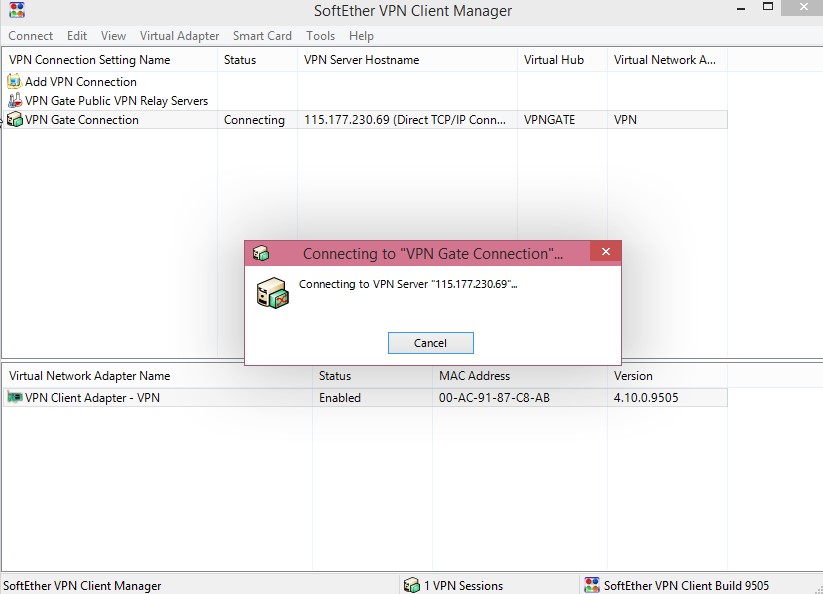
Task: Sort adapters by Status column header
Action: (x=372, y=376)
